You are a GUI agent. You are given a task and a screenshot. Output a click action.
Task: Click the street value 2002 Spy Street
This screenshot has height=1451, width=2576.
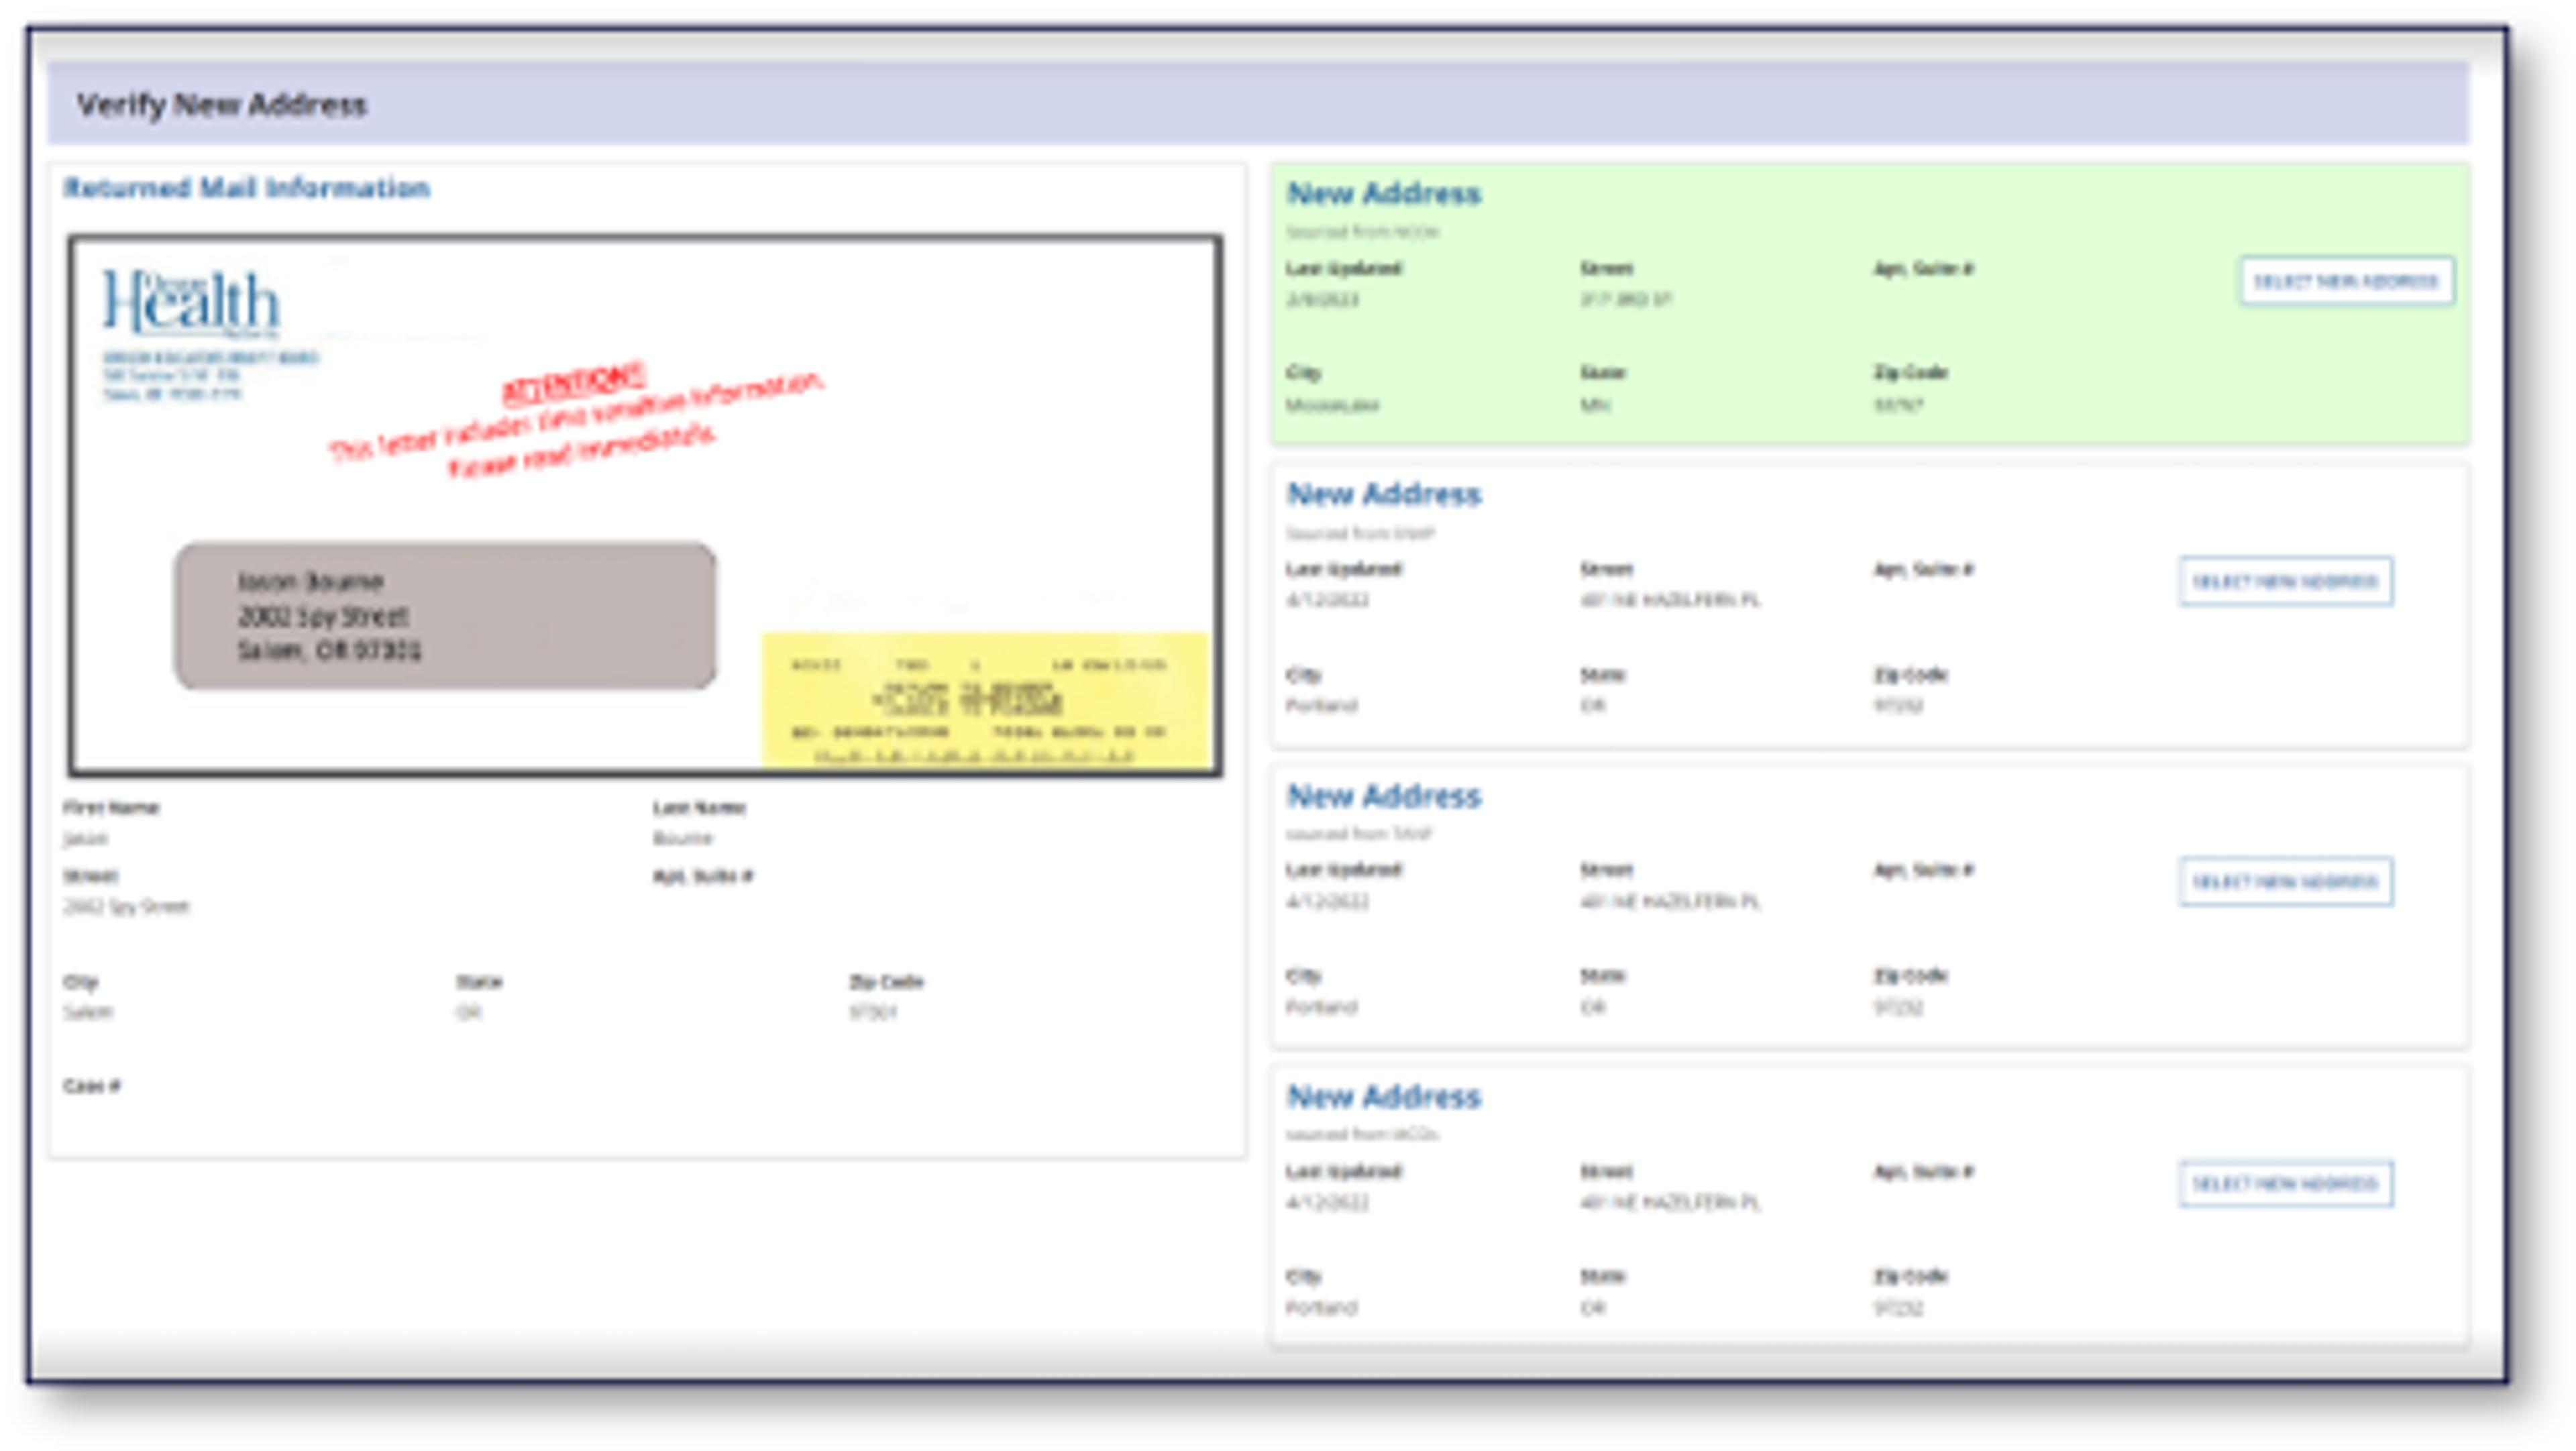126,907
